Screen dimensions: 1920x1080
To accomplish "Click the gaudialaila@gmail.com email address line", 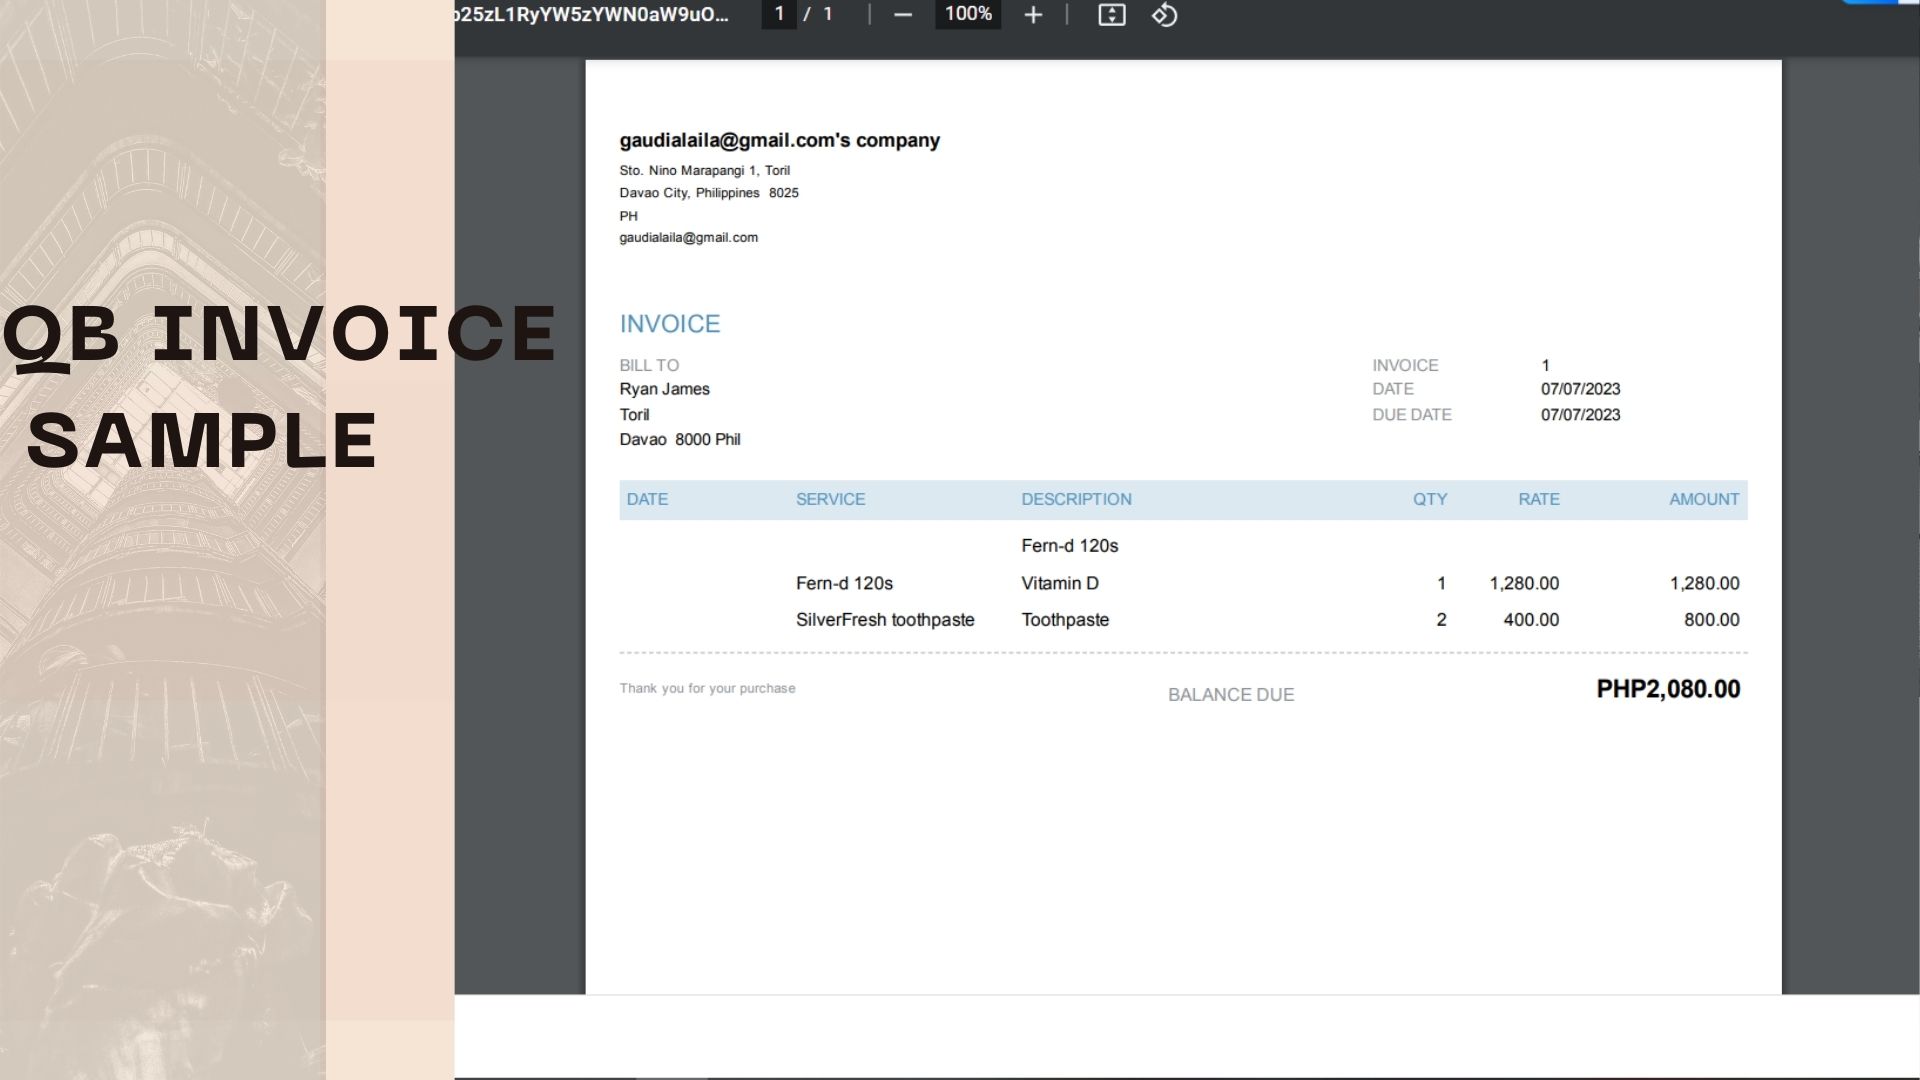I will 688,238.
